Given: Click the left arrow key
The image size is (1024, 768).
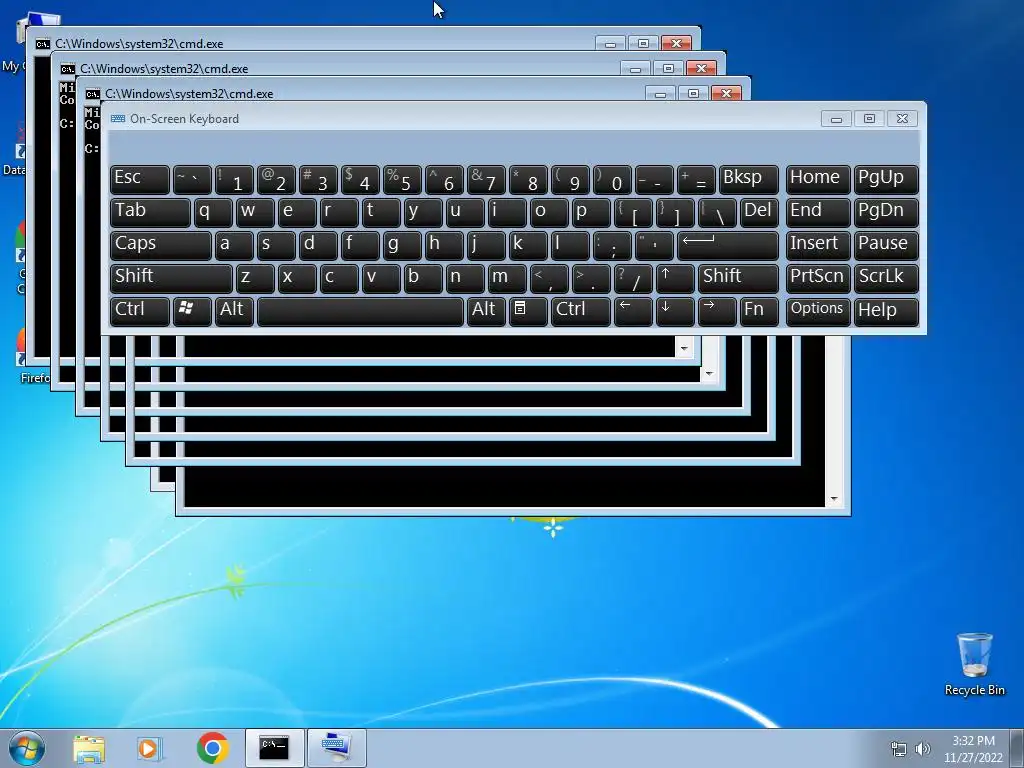Looking at the screenshot, I should tap(633, 311).
